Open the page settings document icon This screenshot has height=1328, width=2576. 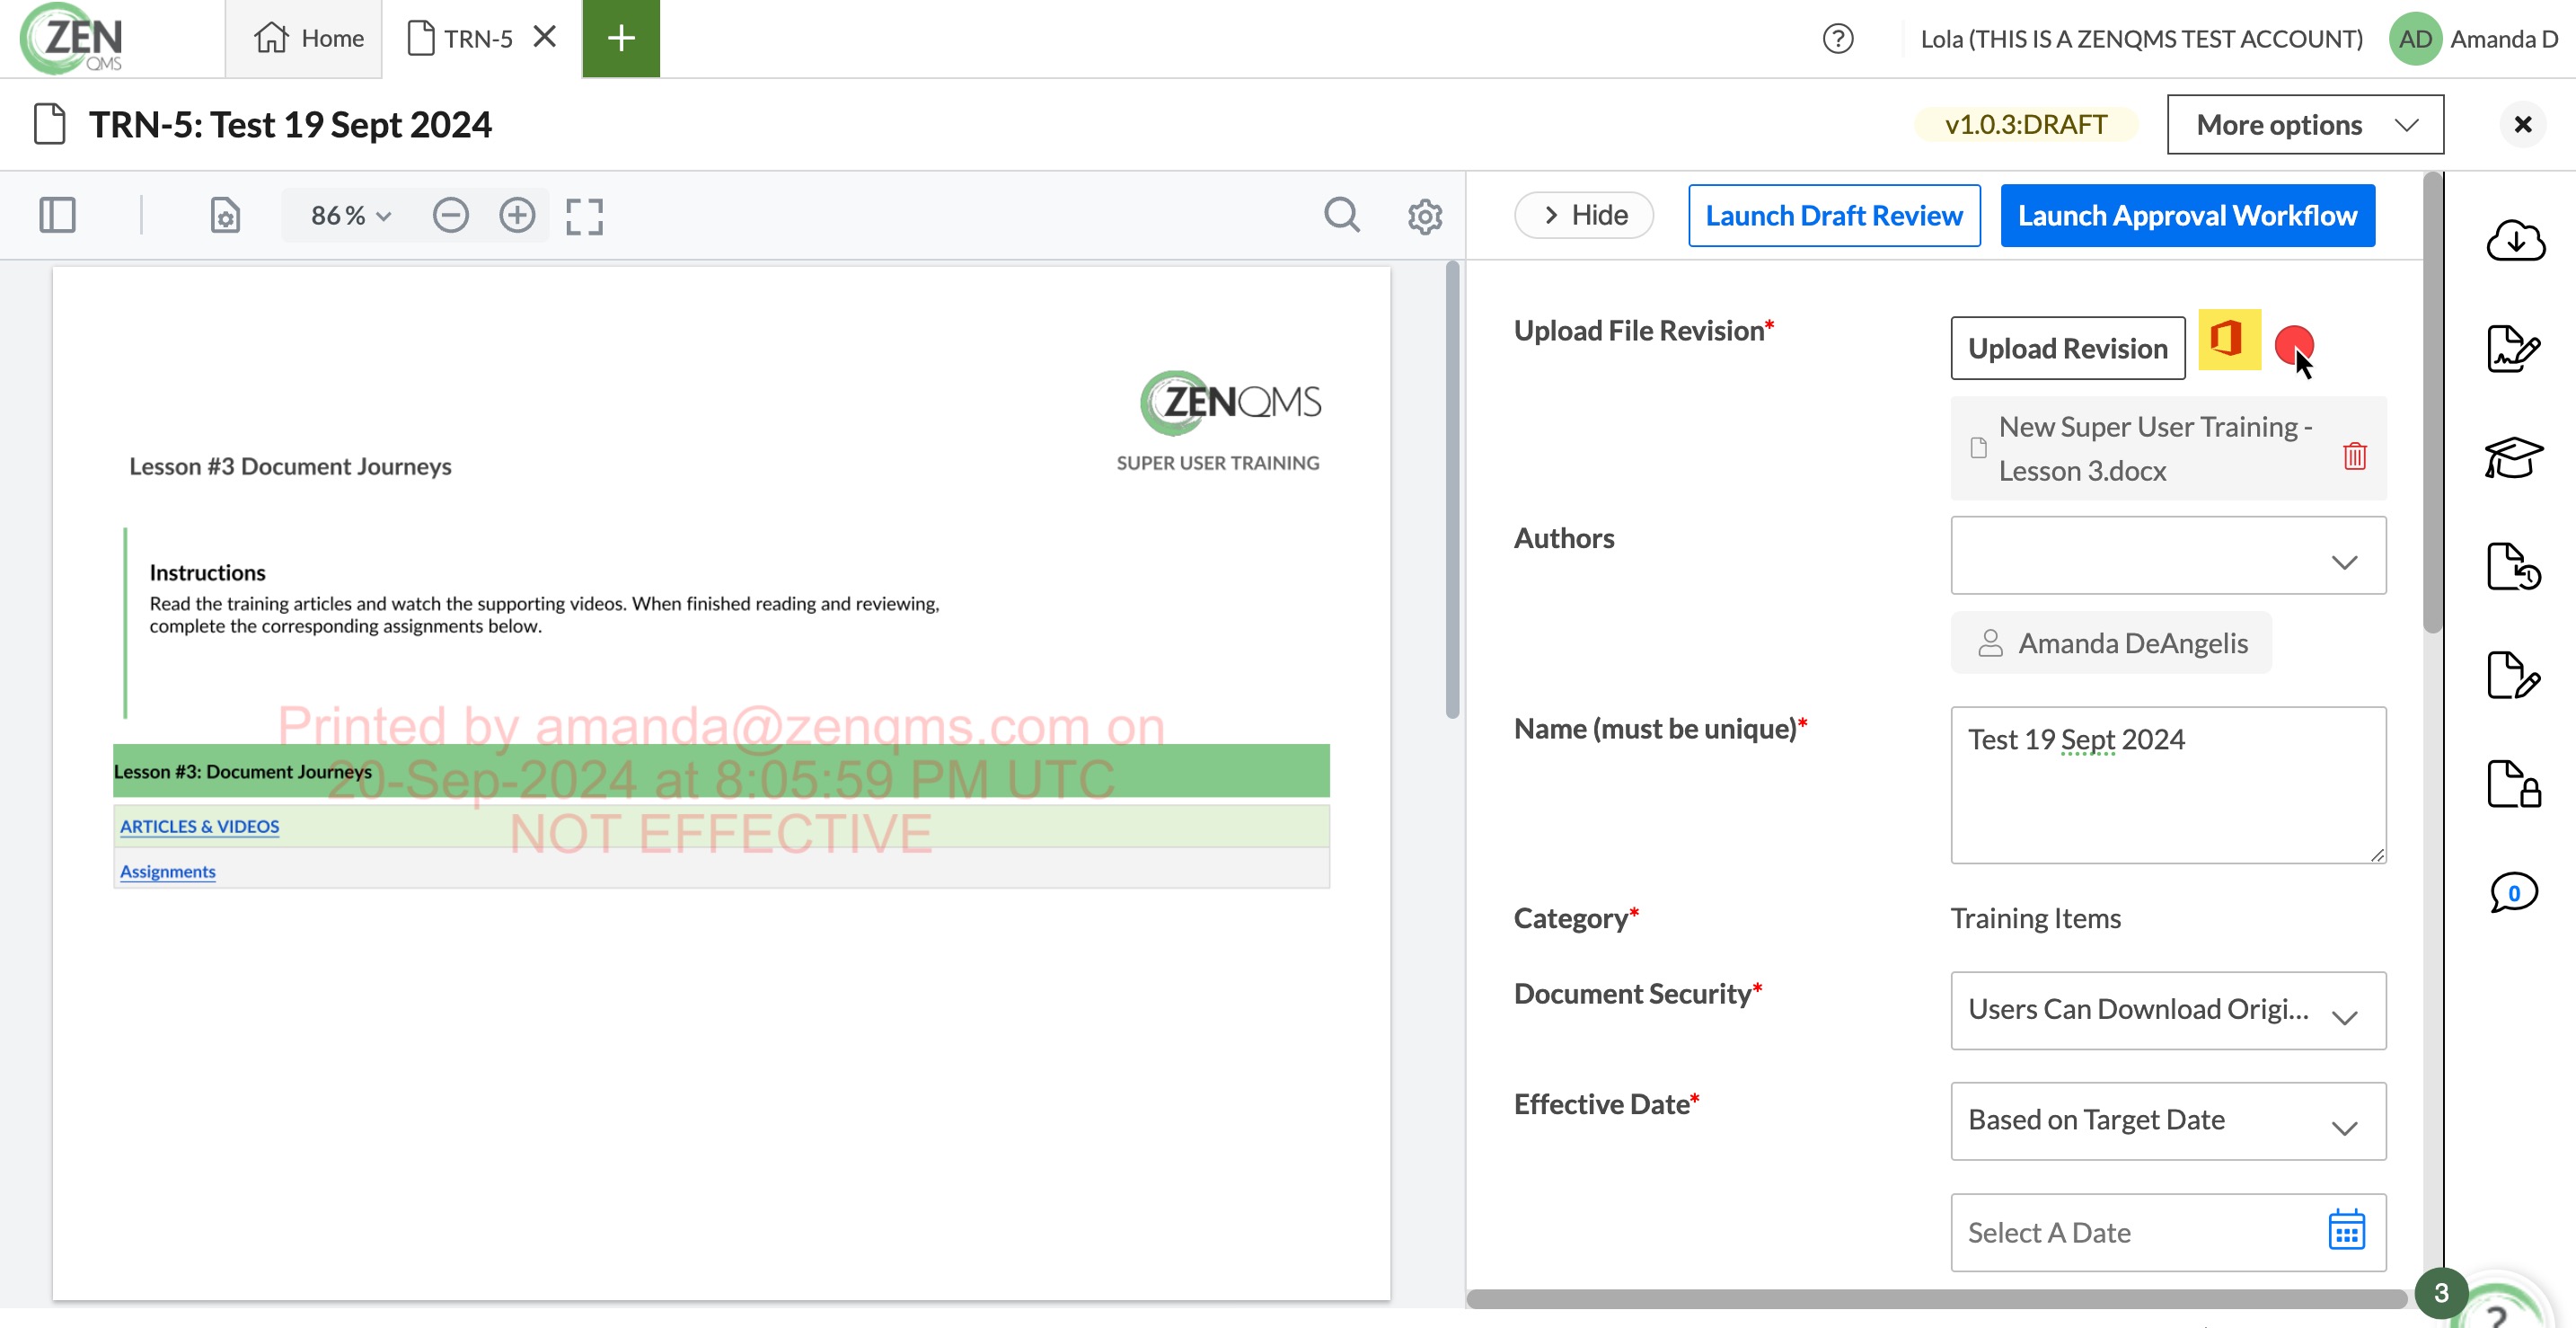[x=225, y=215]
